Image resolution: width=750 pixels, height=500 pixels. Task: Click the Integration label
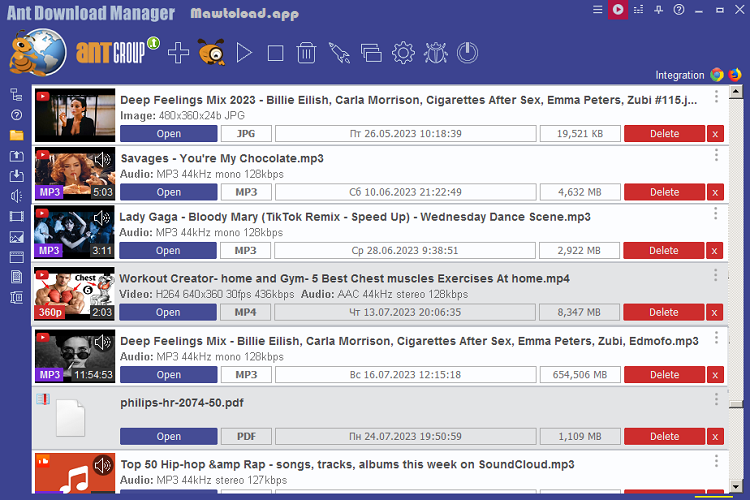click(680, 75)
